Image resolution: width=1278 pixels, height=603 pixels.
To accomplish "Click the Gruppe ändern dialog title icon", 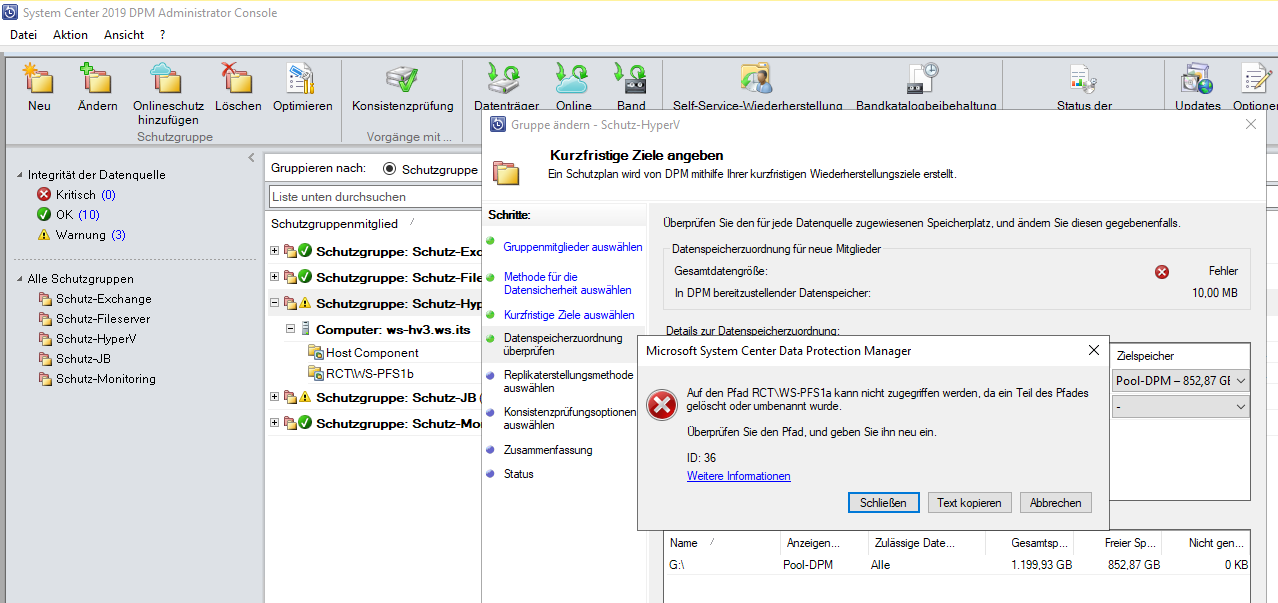I will (x=497, y=125).
